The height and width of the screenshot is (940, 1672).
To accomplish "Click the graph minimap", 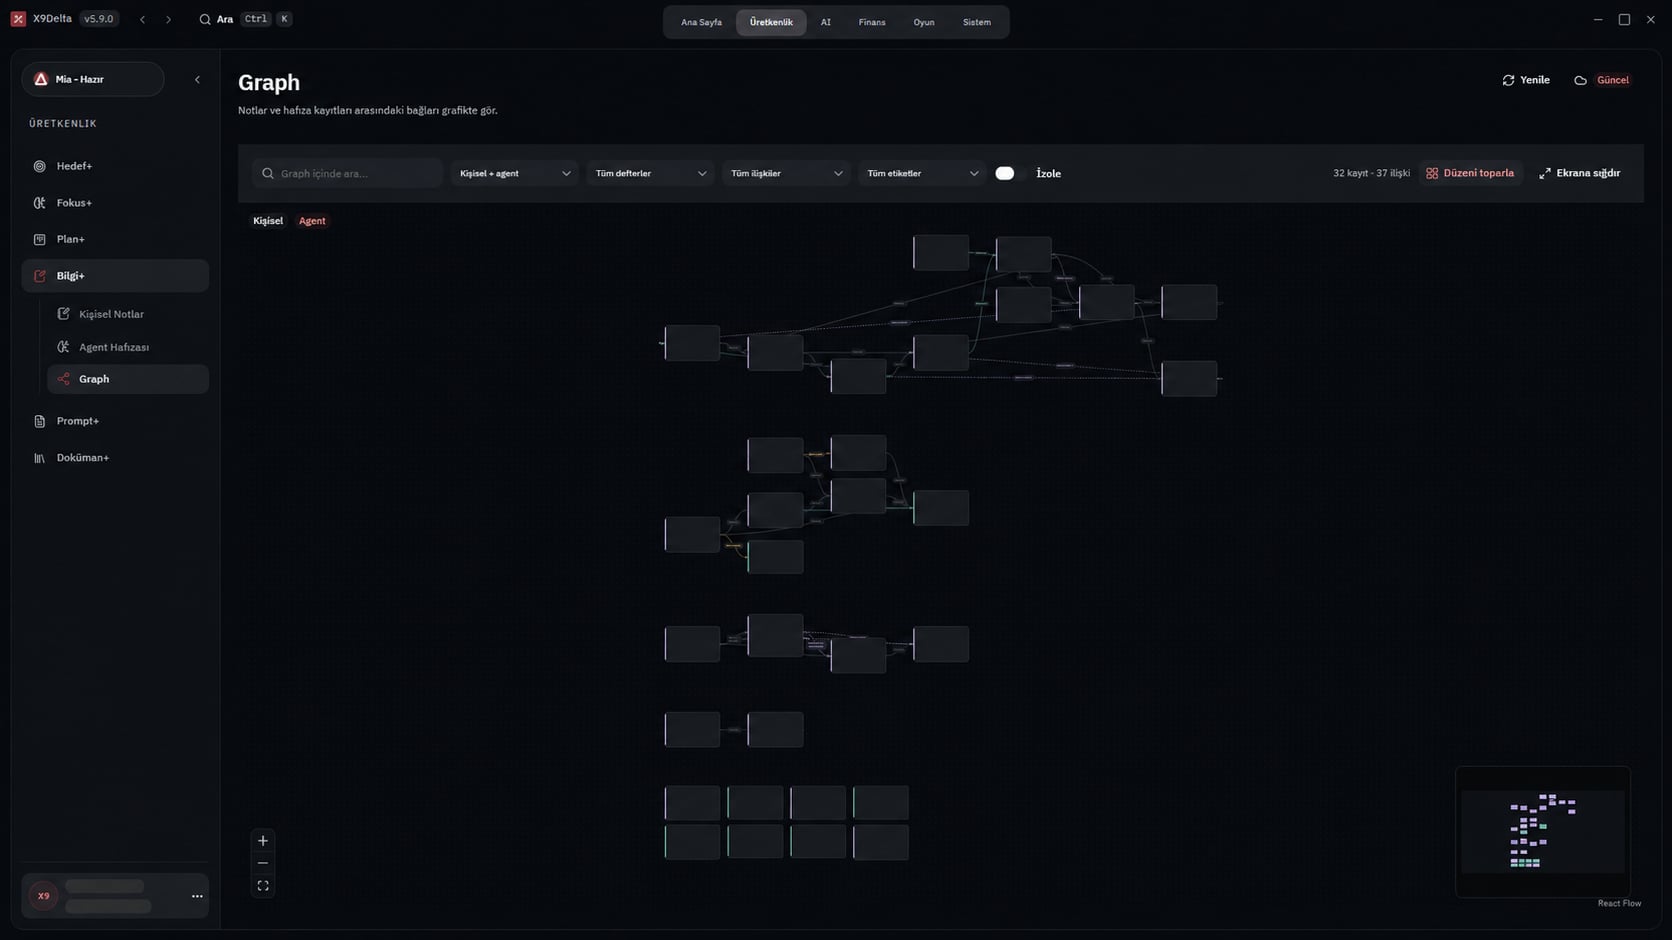I will (x=1543, y=832).
